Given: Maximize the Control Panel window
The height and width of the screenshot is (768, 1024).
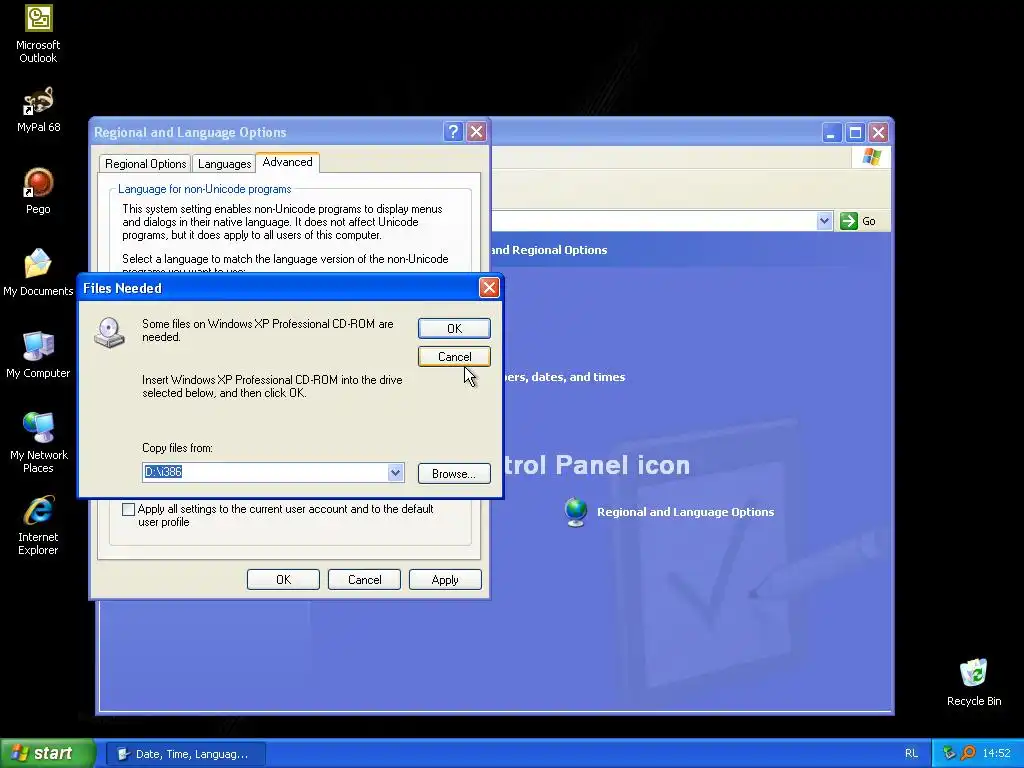Looking at the screenshot, I should click(x=855, y=133).
